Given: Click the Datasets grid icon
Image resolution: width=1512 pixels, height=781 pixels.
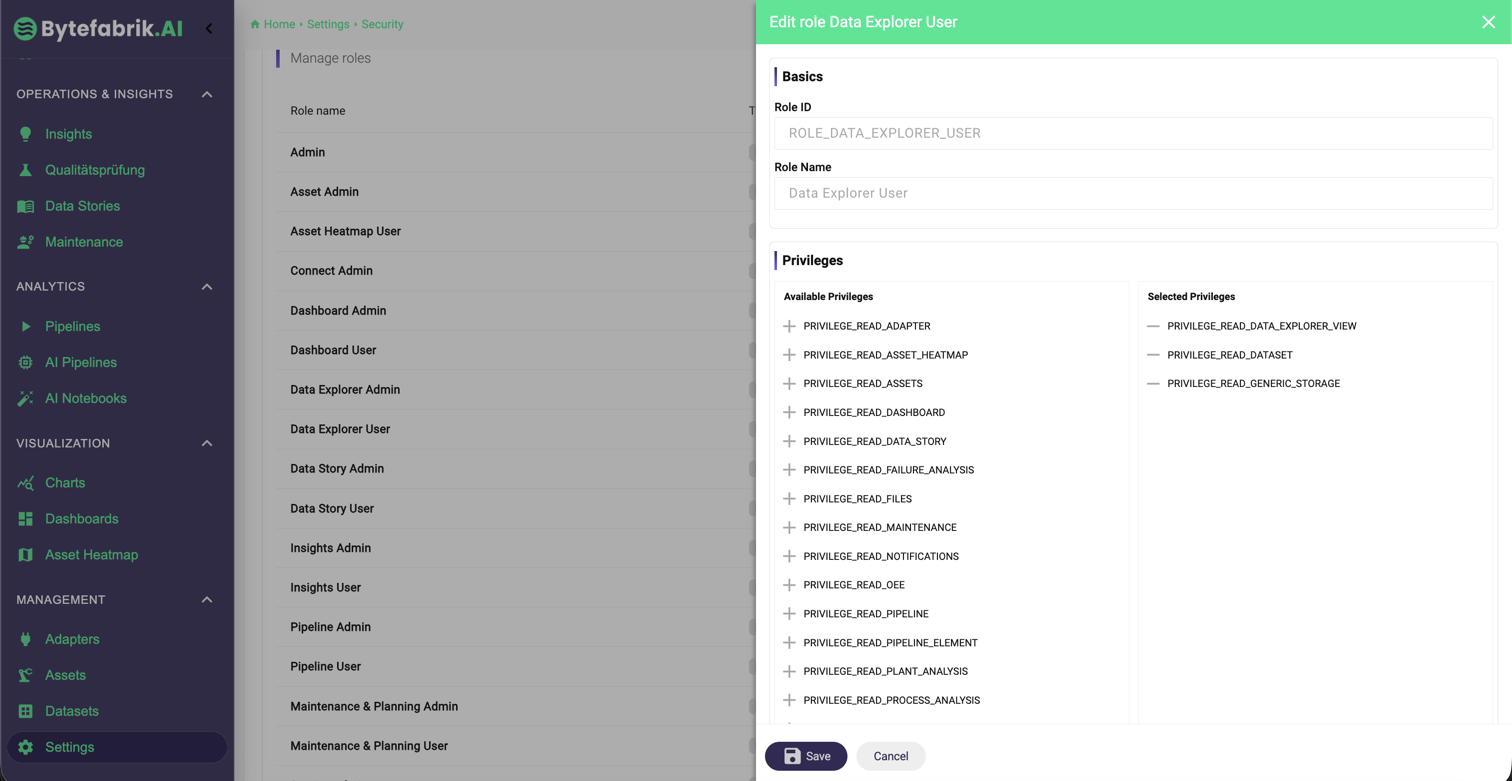Looking at the screenshot, I should coord(26,711).
